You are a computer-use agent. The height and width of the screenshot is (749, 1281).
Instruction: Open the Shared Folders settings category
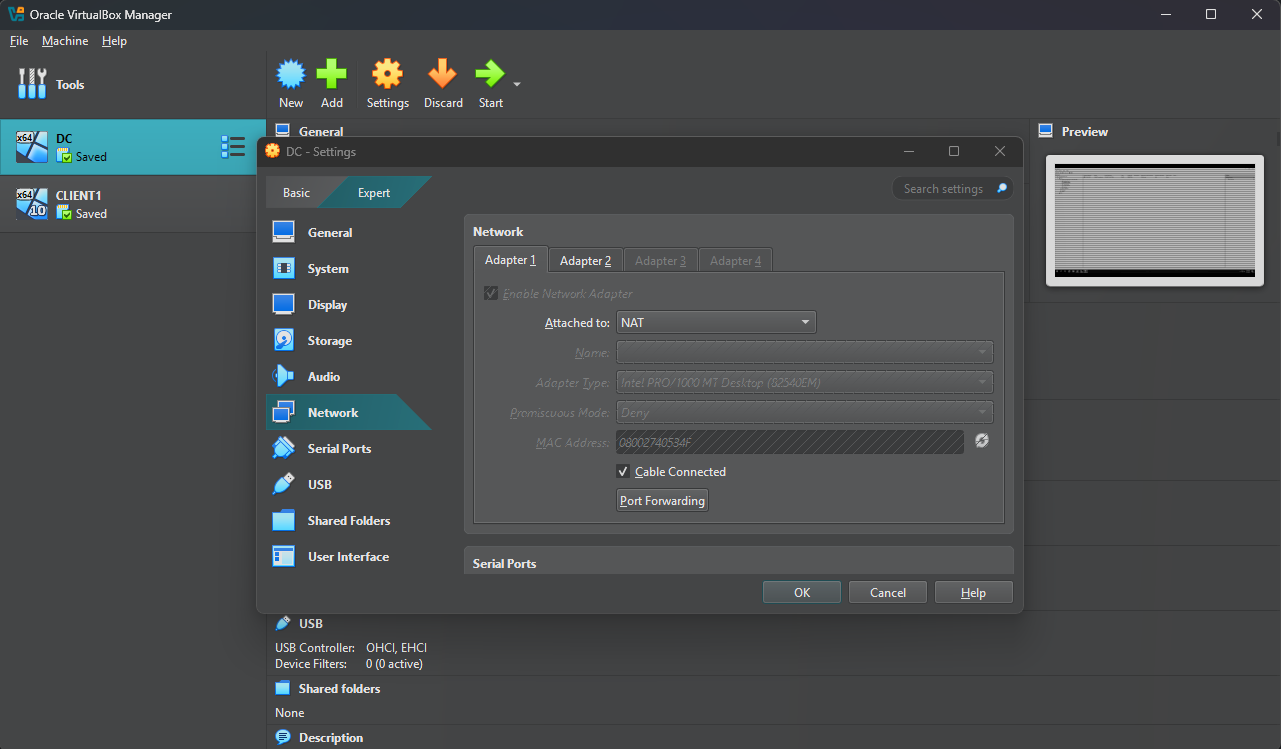(x=348, y=520)
